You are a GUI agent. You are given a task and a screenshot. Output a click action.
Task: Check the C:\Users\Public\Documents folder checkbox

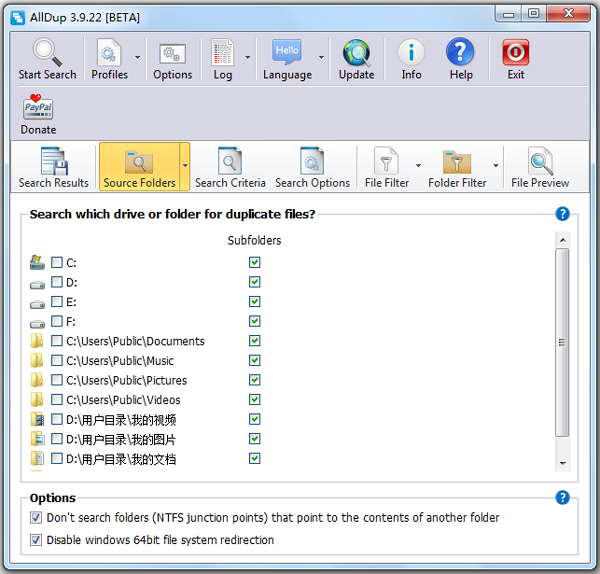[57, 341]
